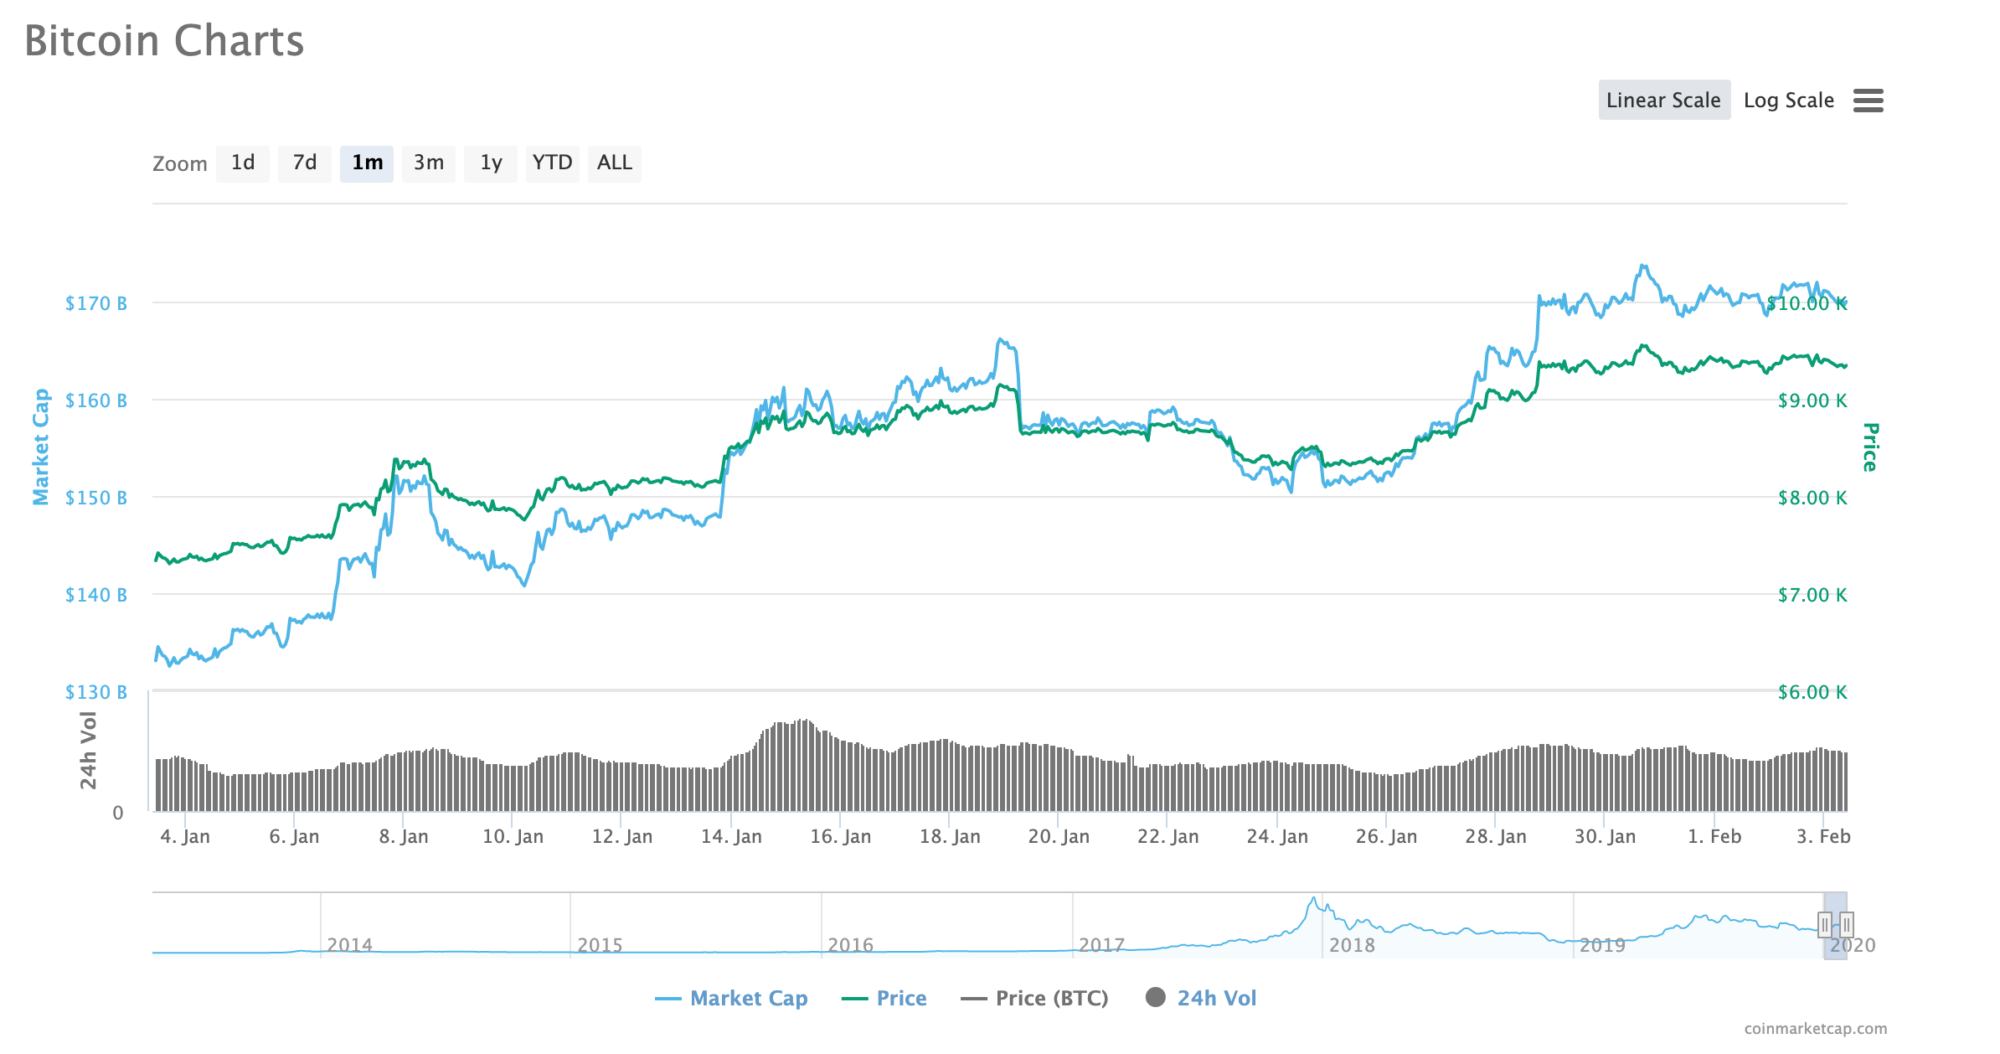Screen dimensions: 2000x1054
Task: Choose the 1y zoom range
Action: tap(491, 163)
